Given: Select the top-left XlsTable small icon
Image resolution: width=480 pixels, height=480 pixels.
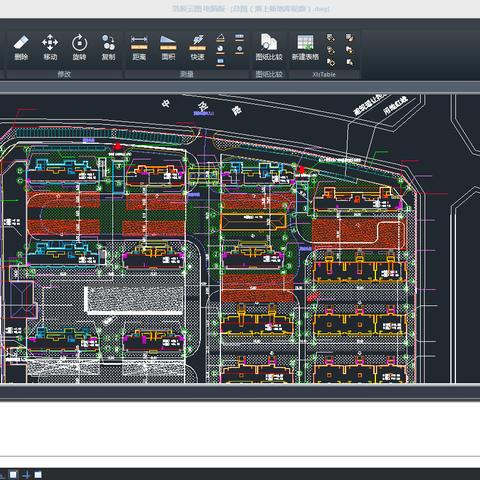Looking at the screenshot, I should coord(331,37).
